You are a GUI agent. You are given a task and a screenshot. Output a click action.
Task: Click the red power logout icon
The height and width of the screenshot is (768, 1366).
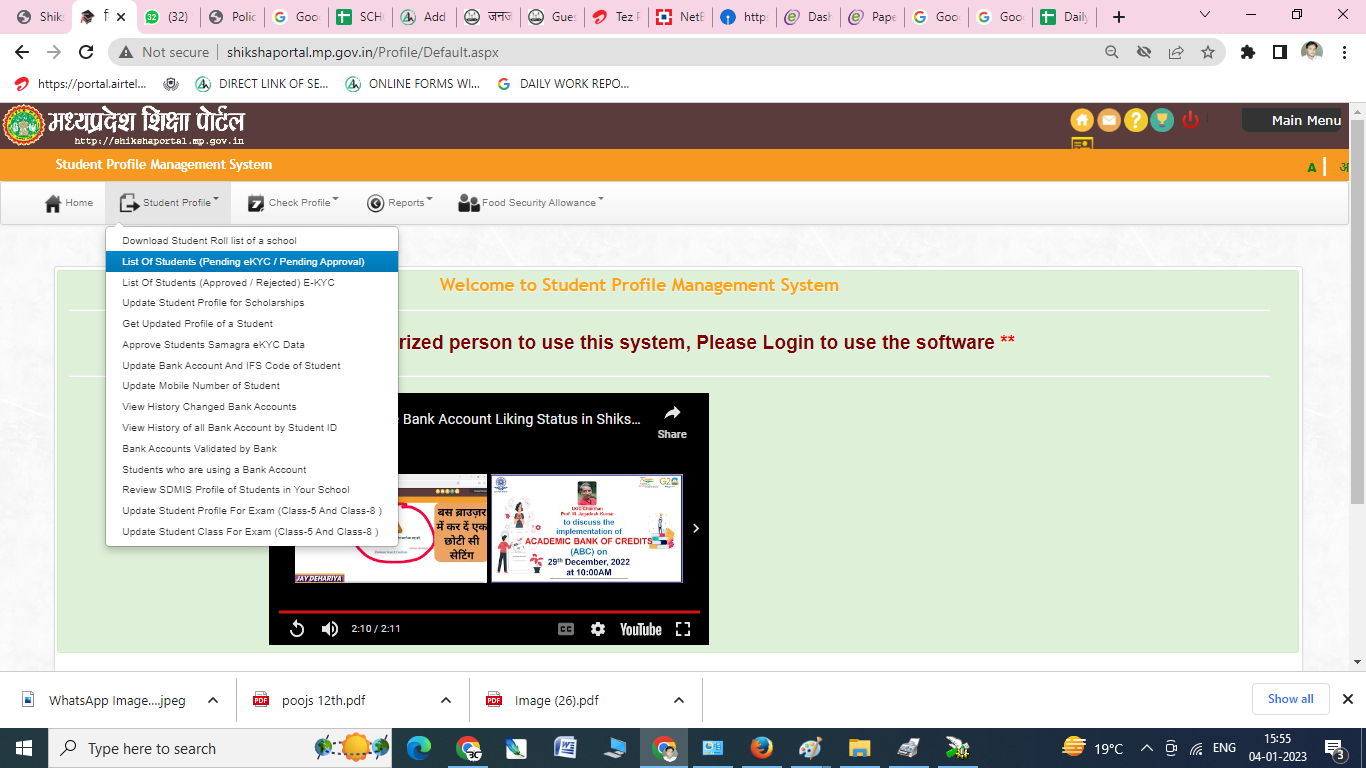pos(1190,120)
